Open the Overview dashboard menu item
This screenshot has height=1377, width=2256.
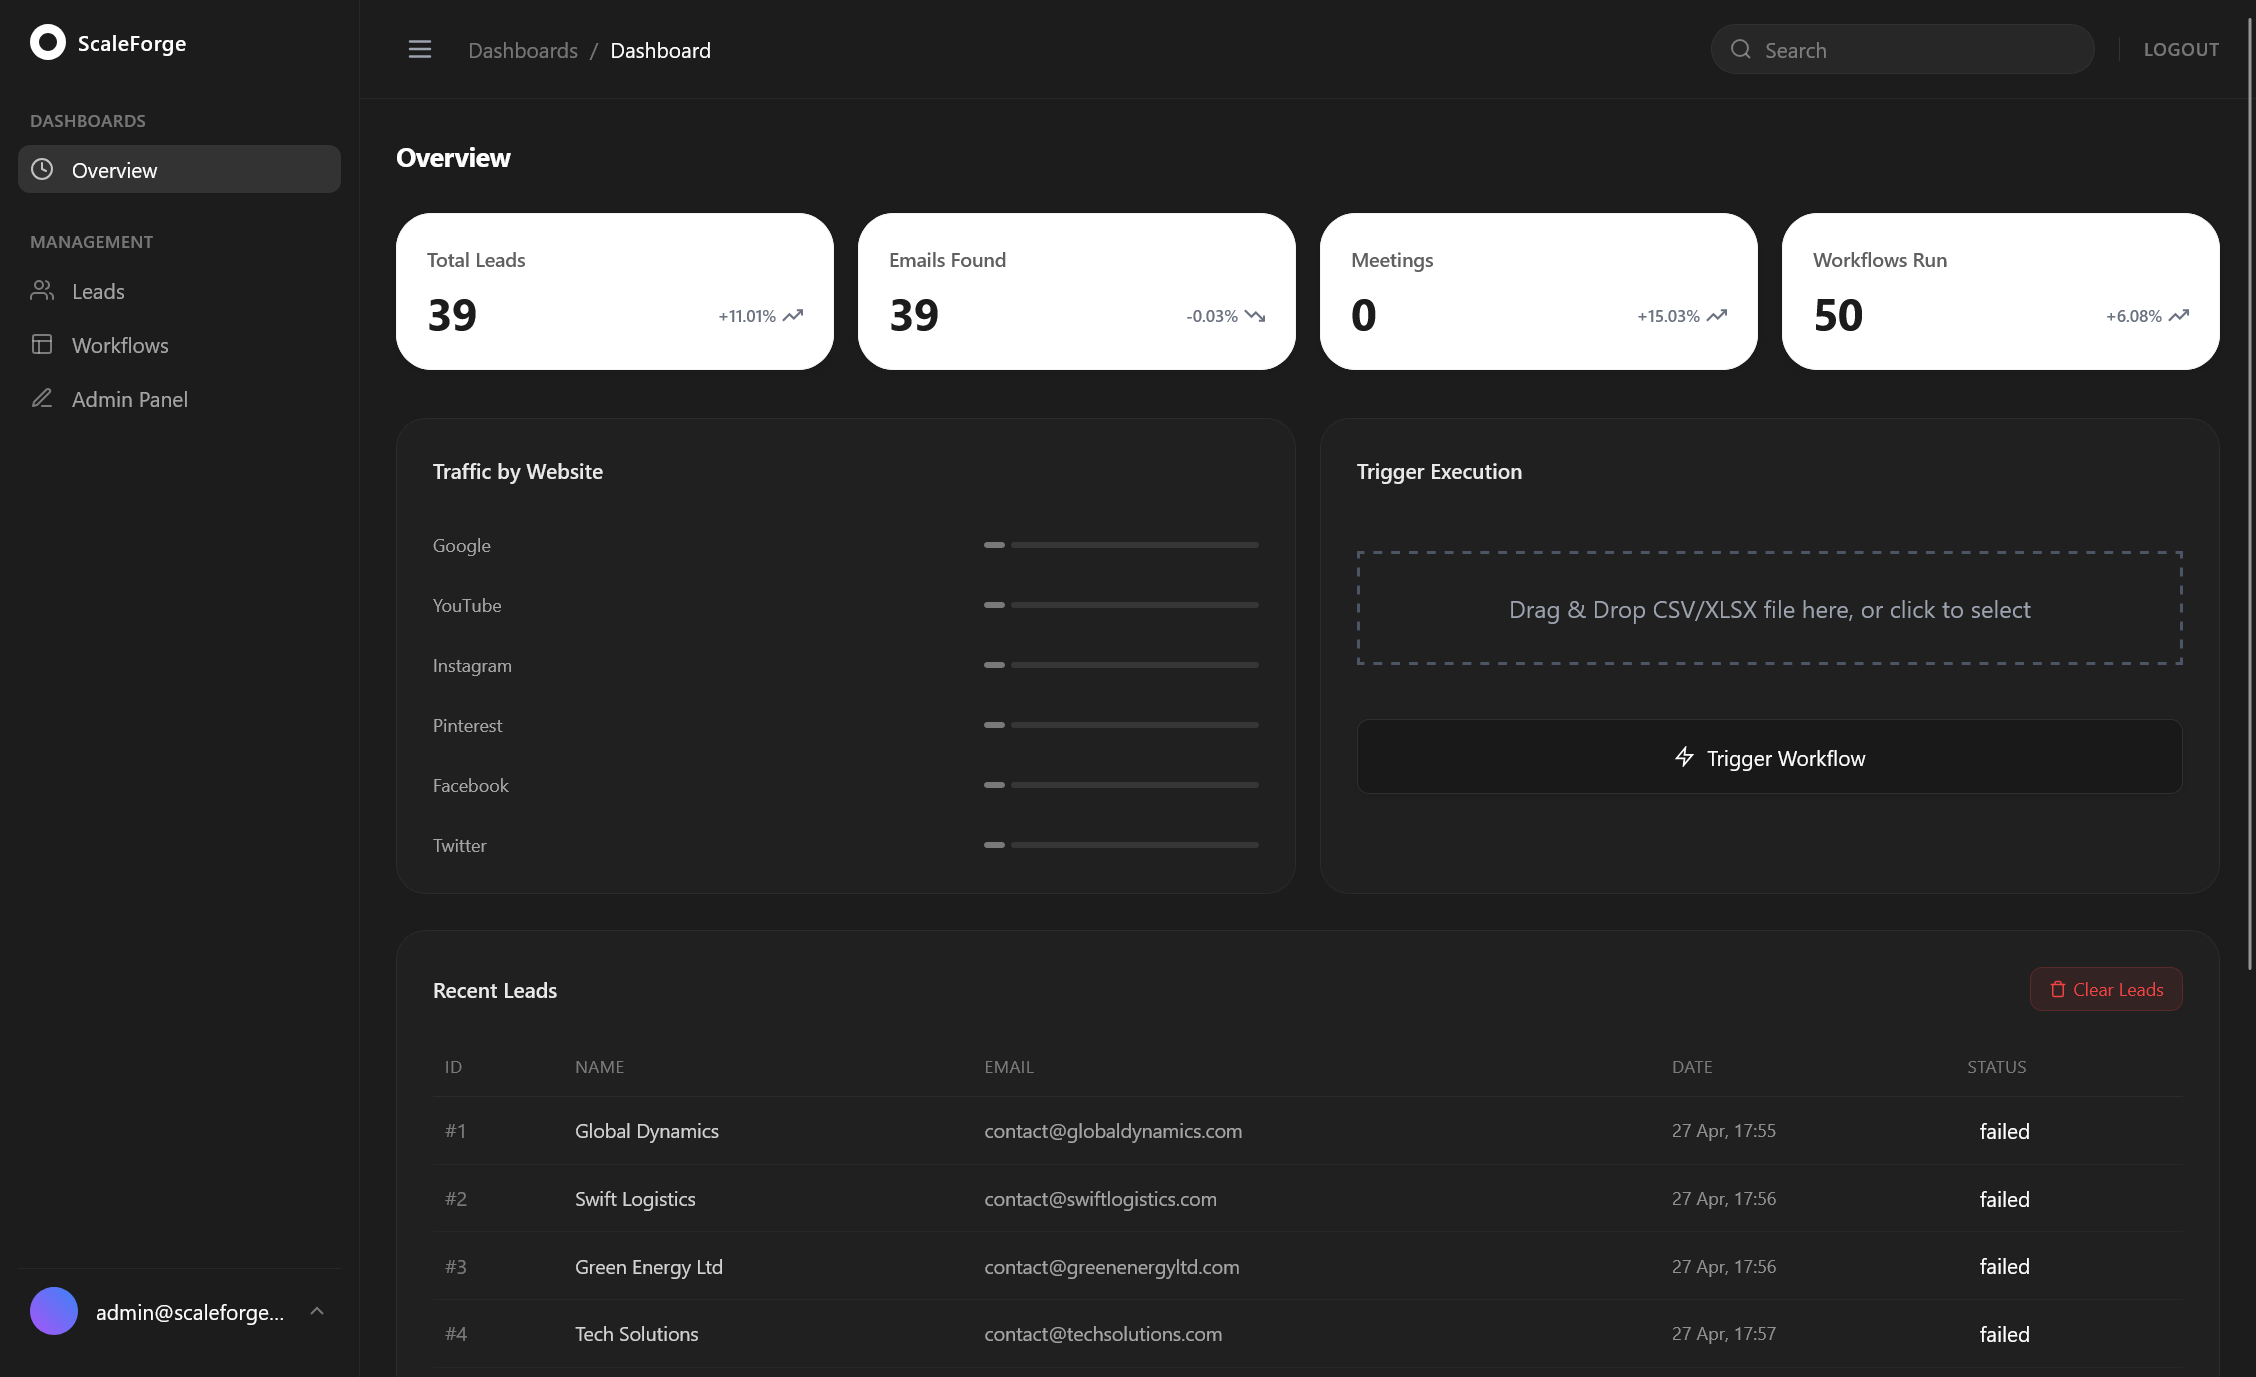point(179,169)
